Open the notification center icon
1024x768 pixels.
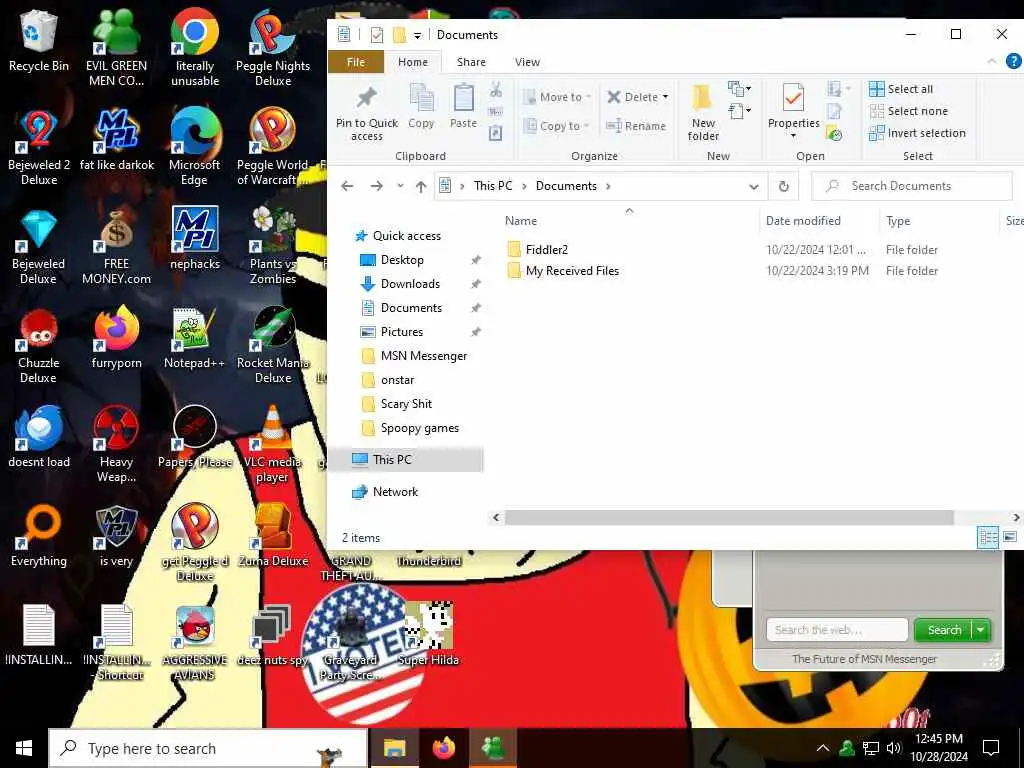[991, 748]
